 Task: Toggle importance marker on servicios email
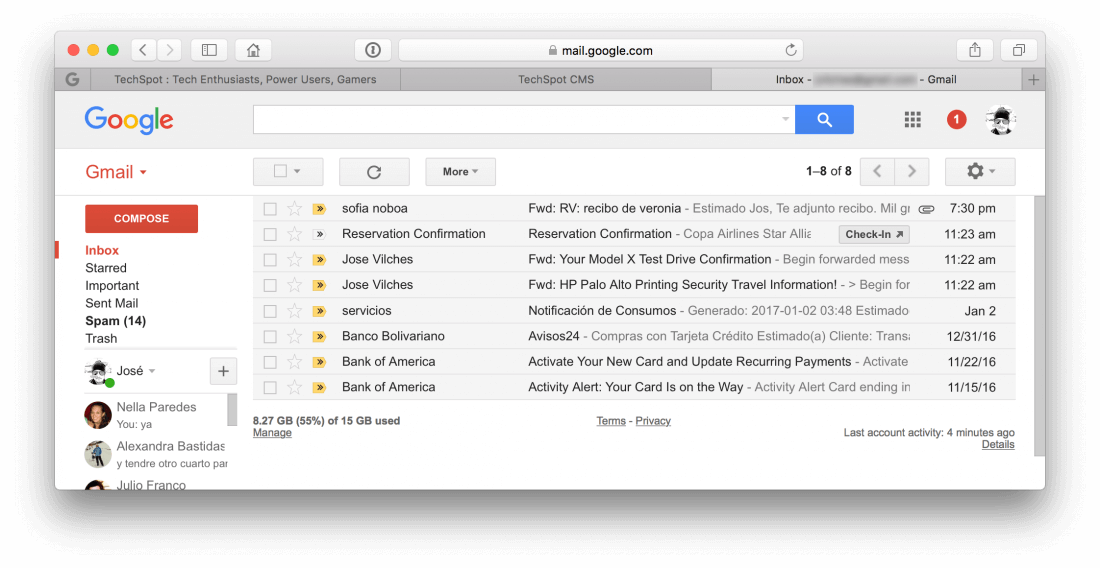[x=319, y=311]
